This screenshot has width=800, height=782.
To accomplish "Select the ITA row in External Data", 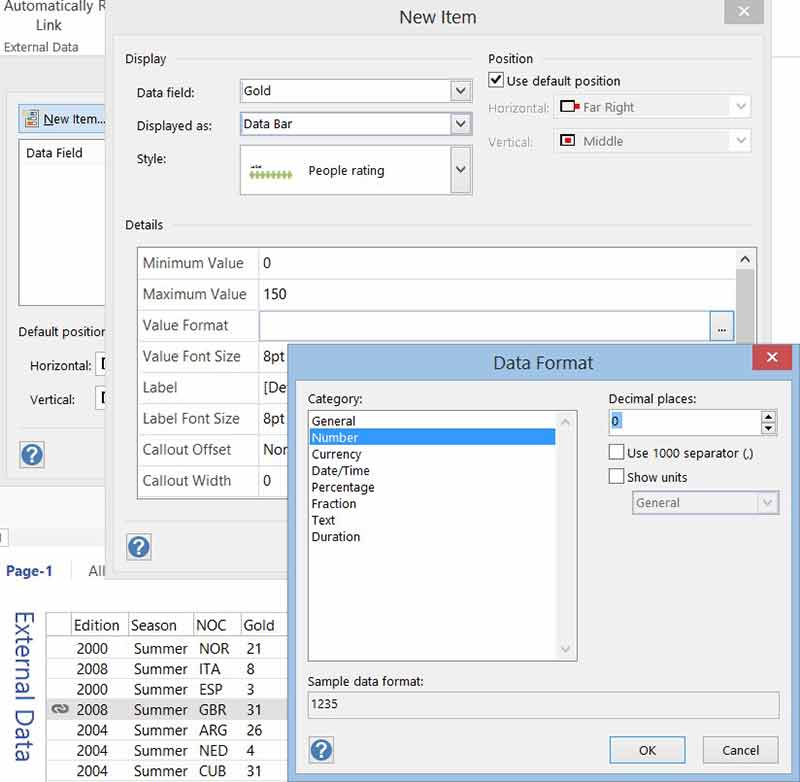I will point(167,669).
